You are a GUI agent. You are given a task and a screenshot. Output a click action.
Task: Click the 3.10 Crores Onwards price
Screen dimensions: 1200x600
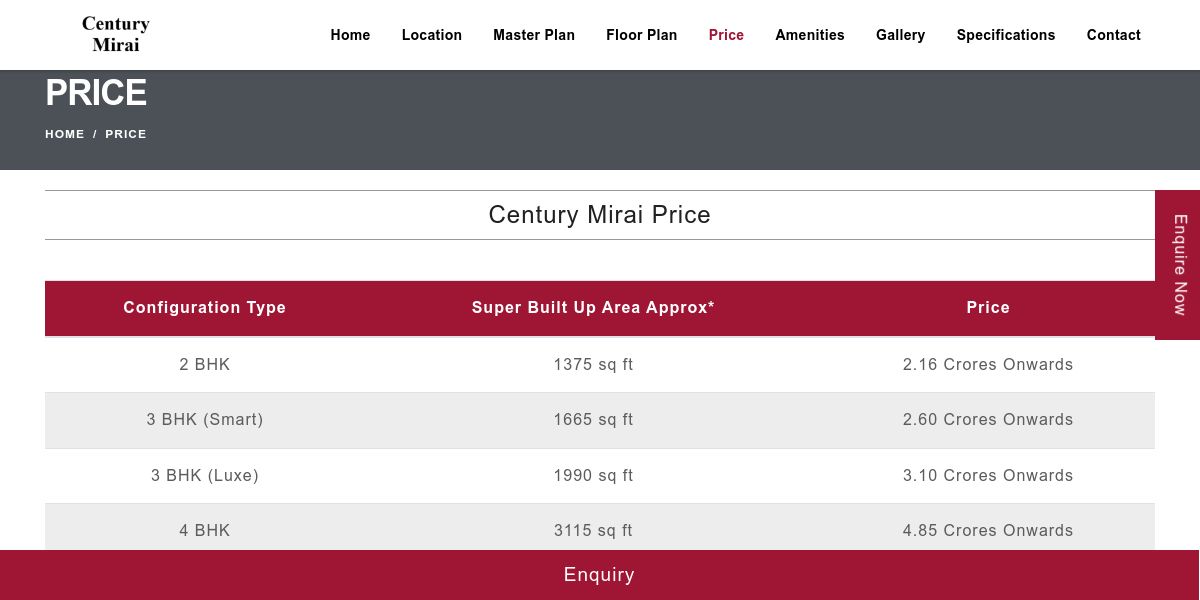pyautogui.click(x=988, y=476)
